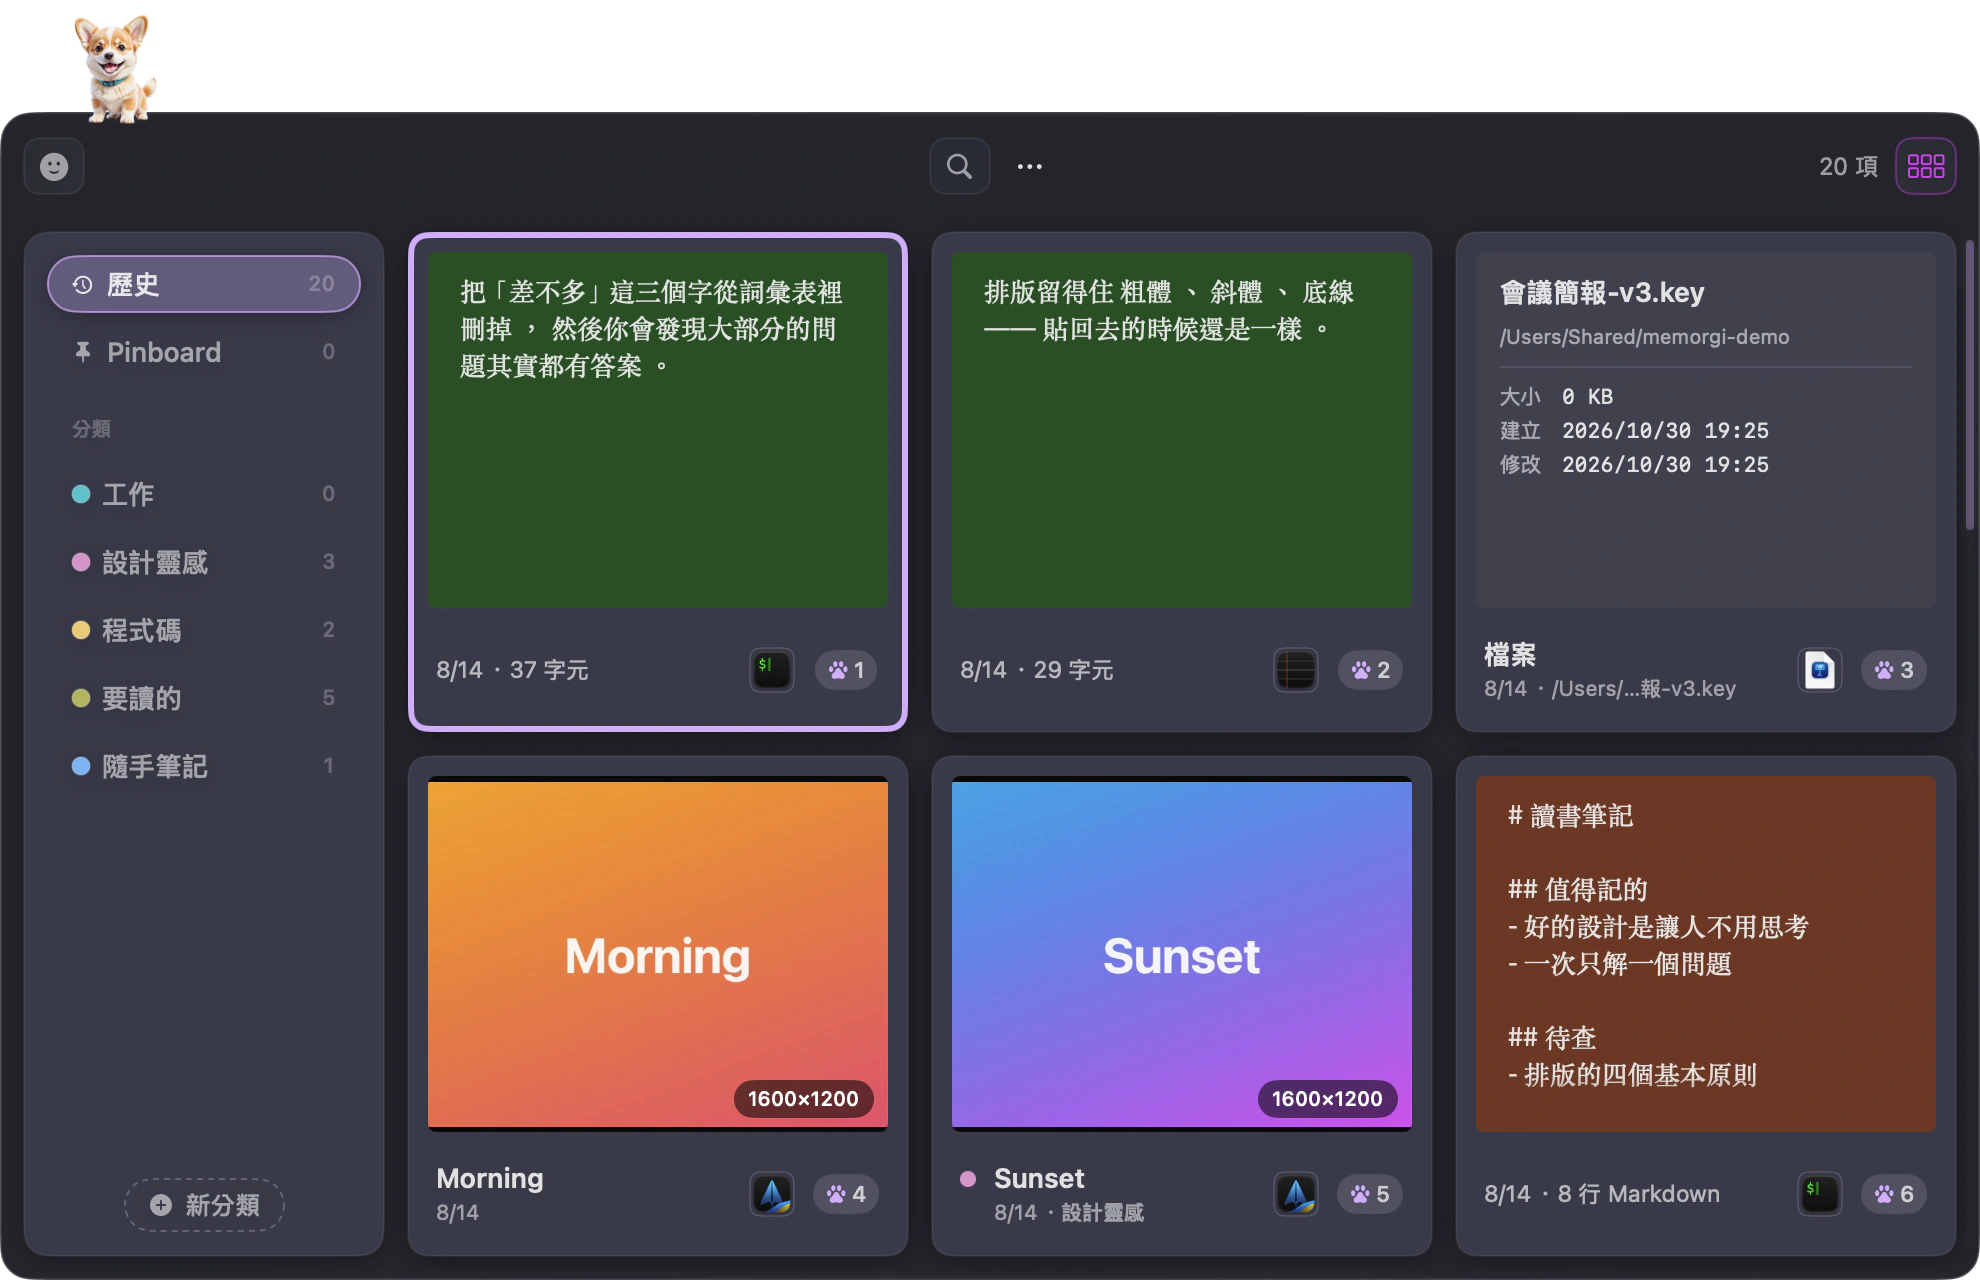
Task: Click the Keynote file icon on 檔案 card
Action: [x=1820, y=670]
